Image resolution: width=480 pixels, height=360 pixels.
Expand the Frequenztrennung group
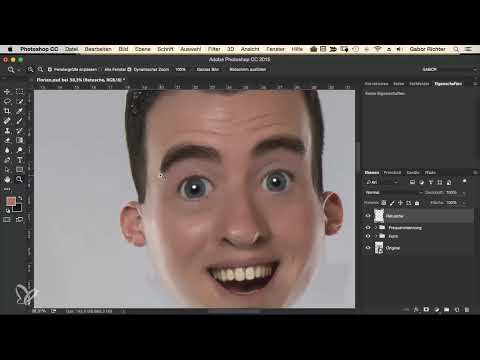(376, 228)
